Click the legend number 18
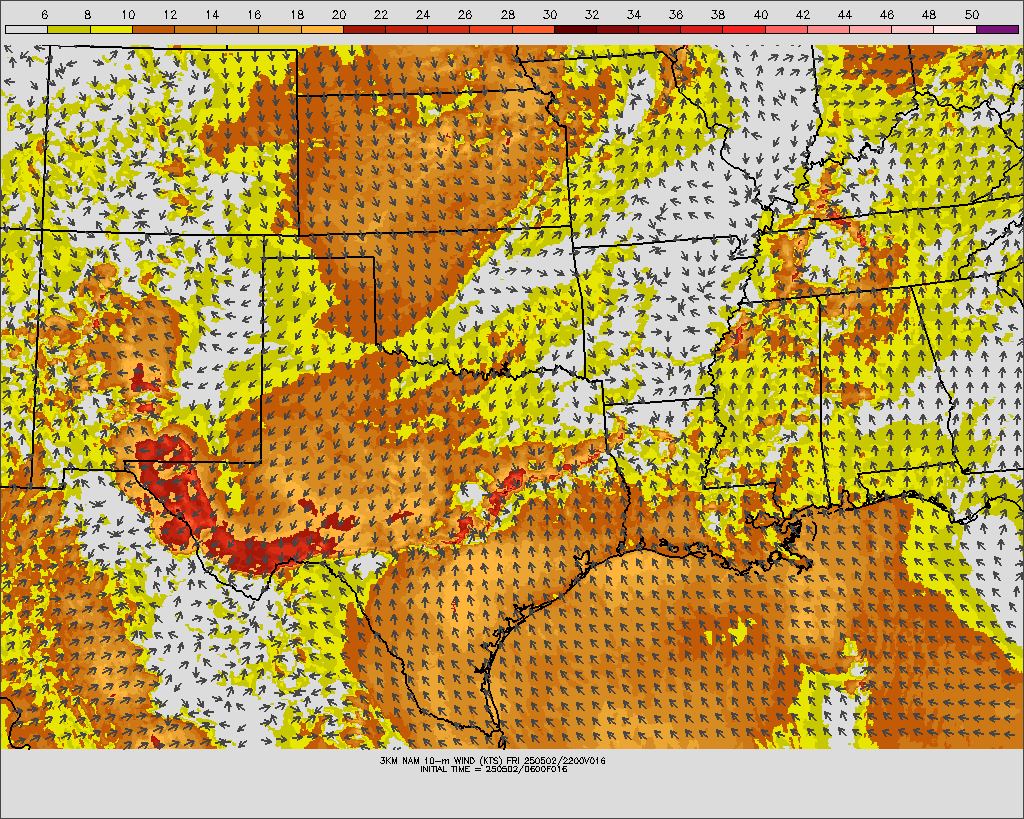This screenshot has width=1024, height=819. coord(296,14)
